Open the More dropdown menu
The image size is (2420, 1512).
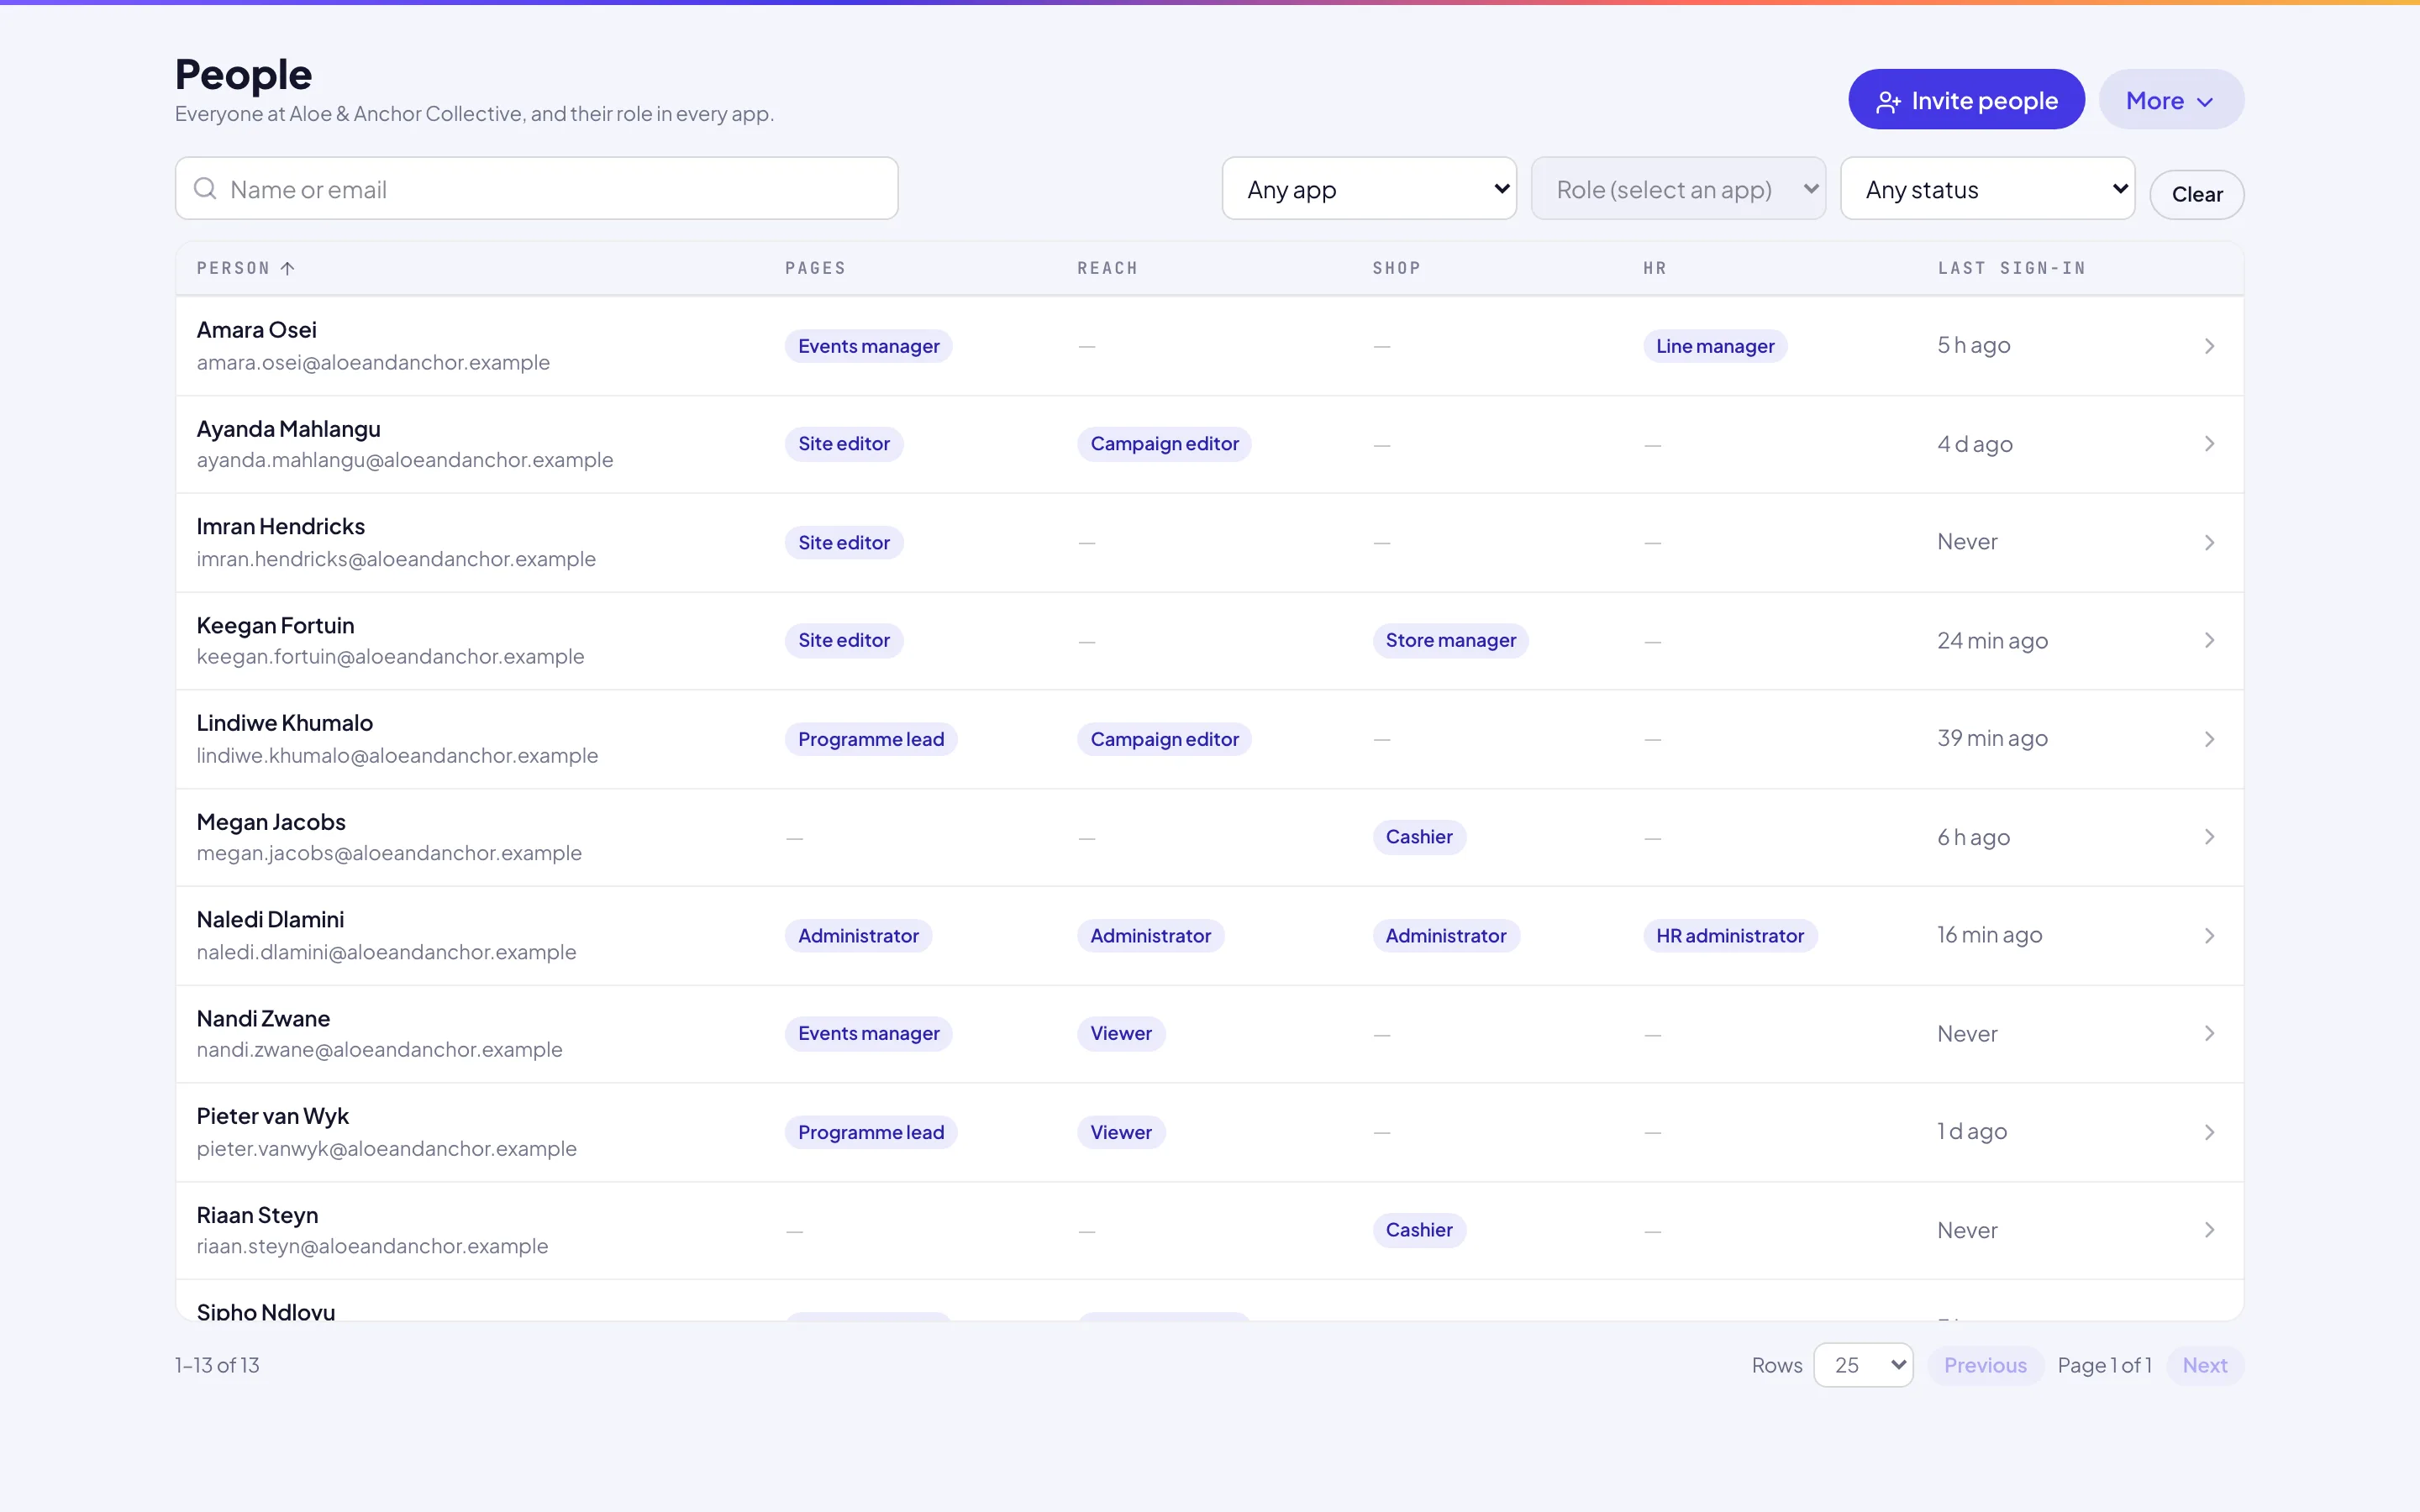pyautogui.click(x=2171, y=100)
